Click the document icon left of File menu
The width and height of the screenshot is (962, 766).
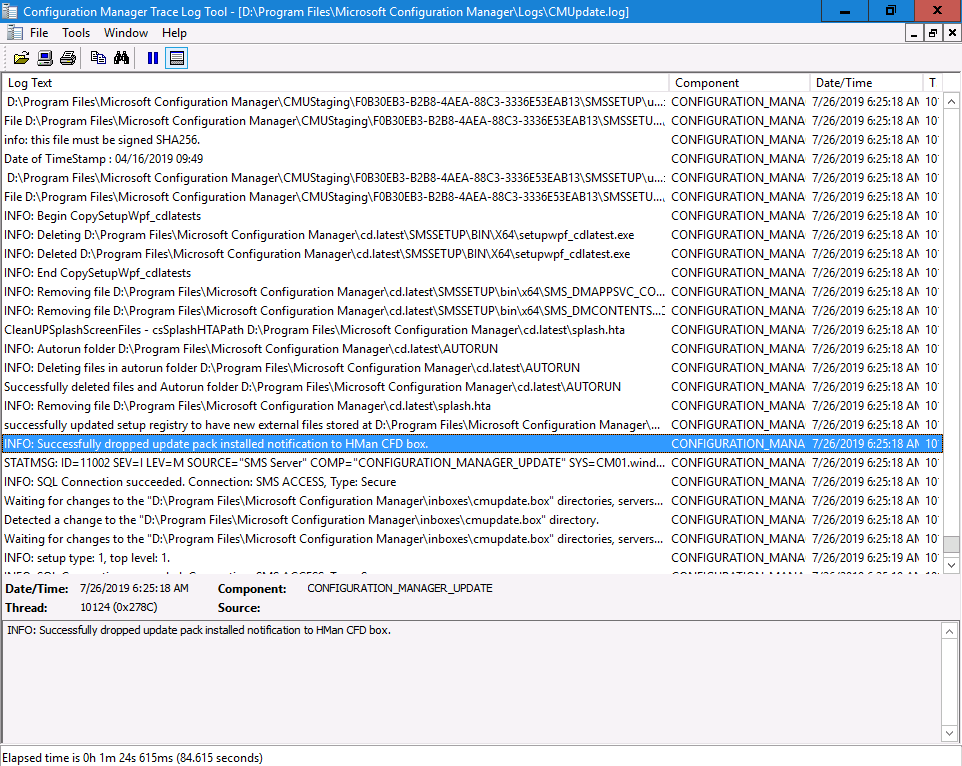pos(15,33)
